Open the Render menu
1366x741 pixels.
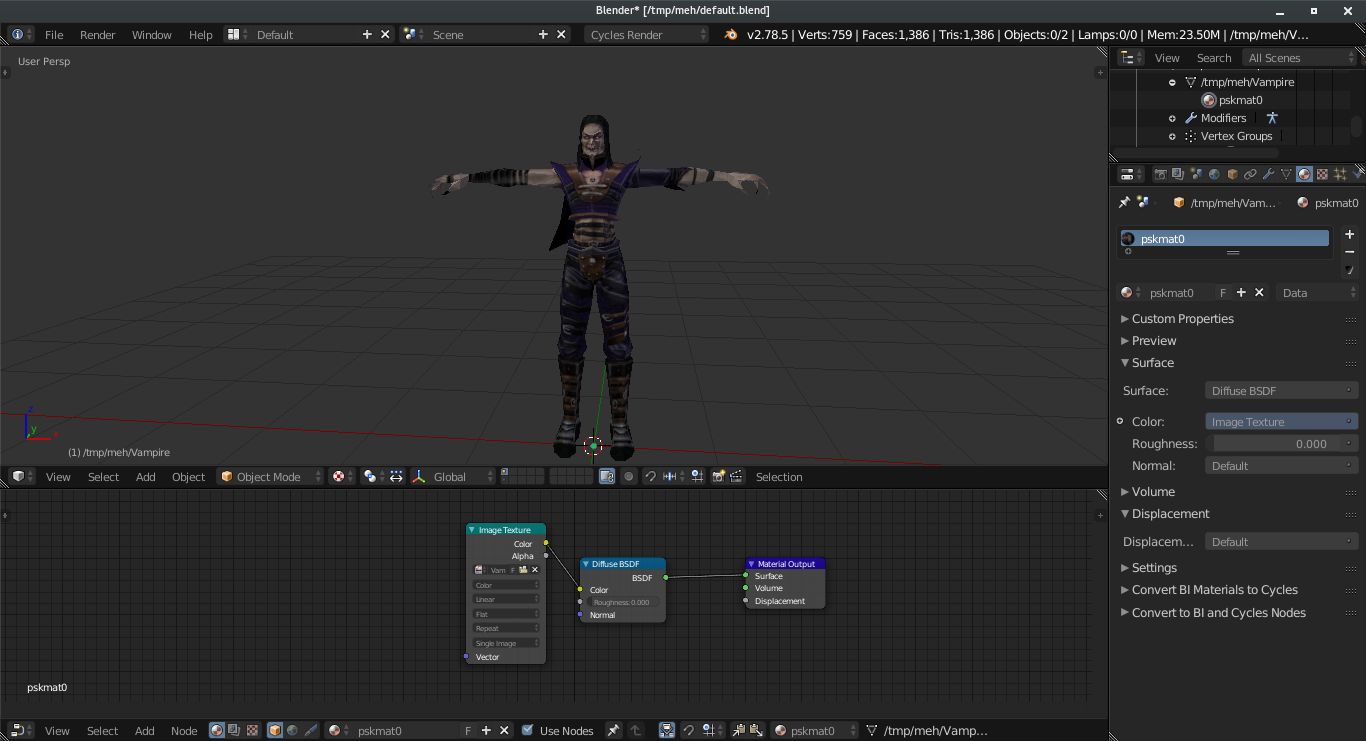click(98, 34)
